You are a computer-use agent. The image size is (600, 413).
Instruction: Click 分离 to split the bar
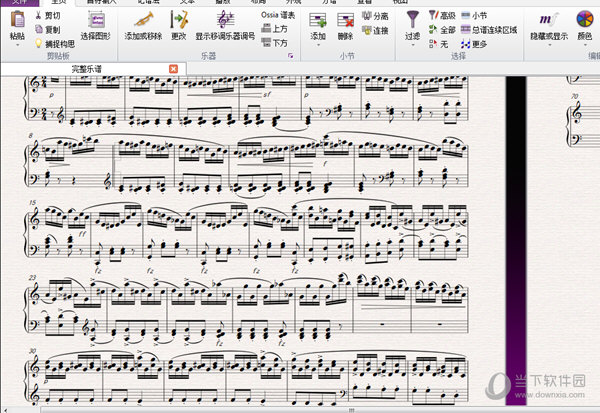coord(375,16)
